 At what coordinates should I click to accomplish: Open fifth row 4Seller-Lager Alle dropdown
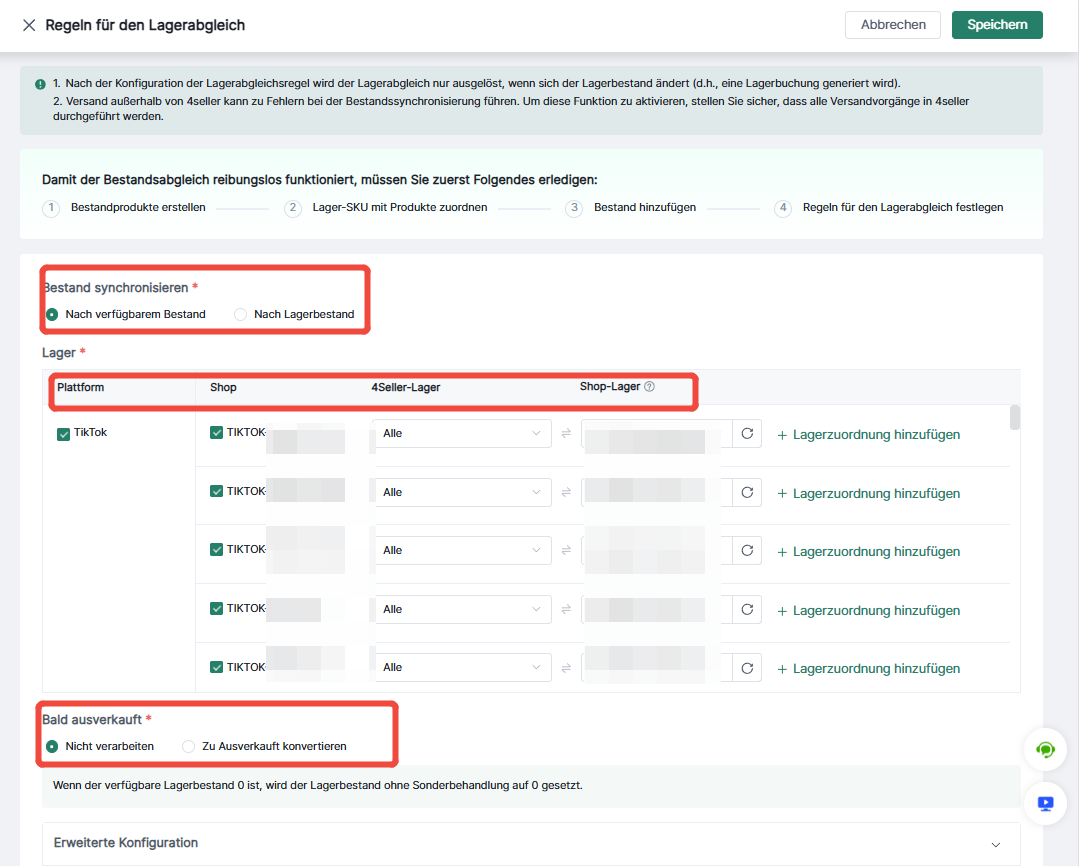[x=462, y=668]
